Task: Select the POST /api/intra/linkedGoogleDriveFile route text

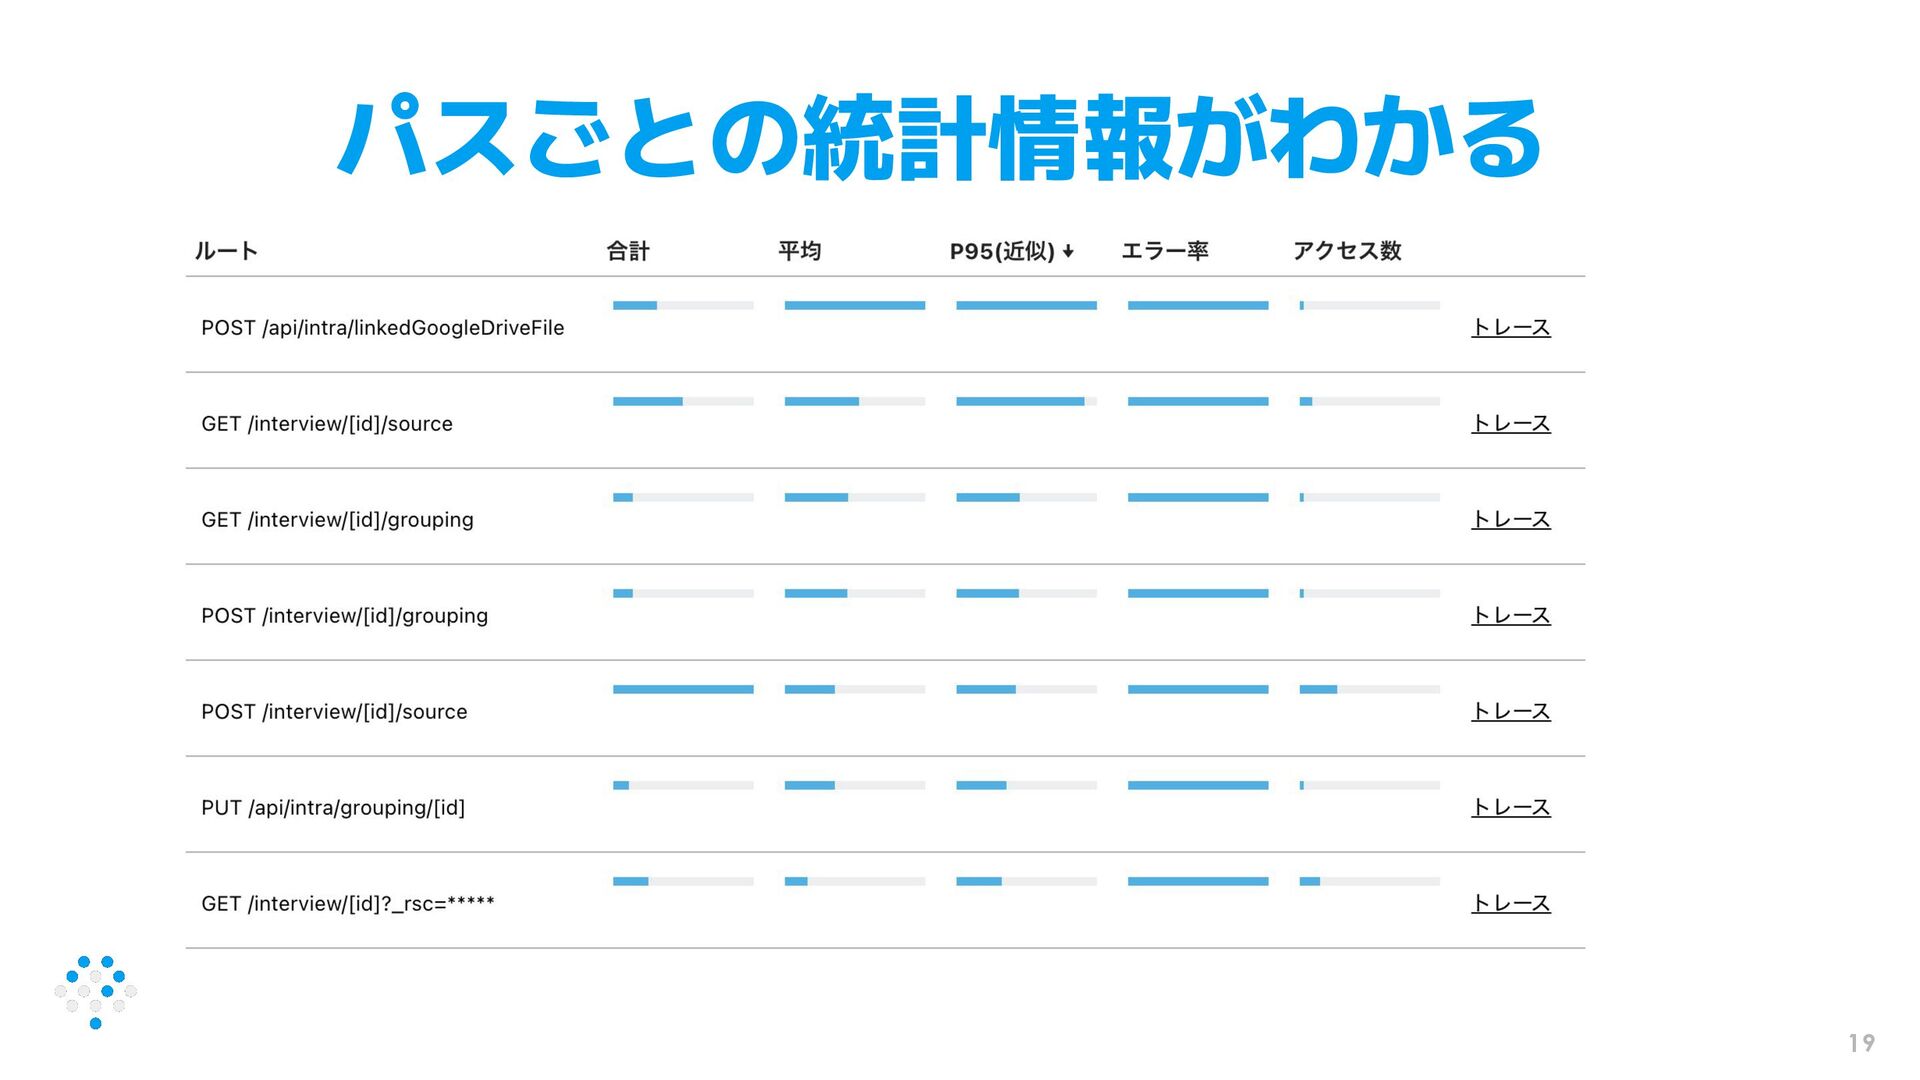Action: tap(382, 328)
